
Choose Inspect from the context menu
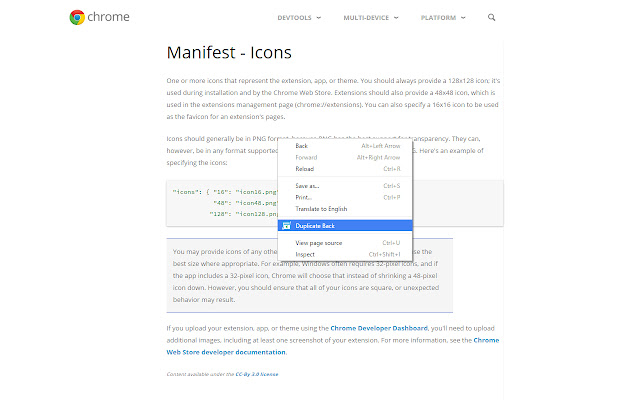[x=345, y=254]
